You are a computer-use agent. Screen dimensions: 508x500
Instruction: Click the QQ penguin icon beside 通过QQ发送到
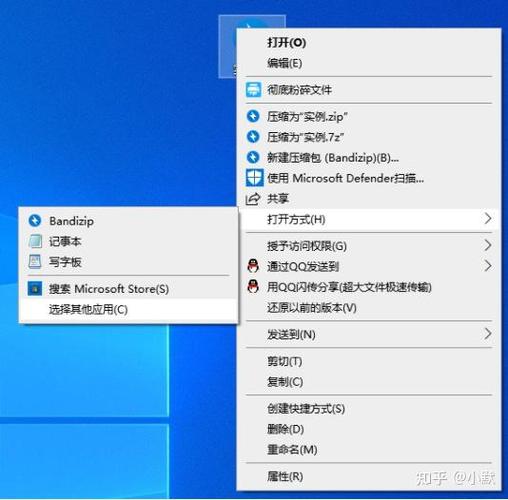[x=253, y=266]
